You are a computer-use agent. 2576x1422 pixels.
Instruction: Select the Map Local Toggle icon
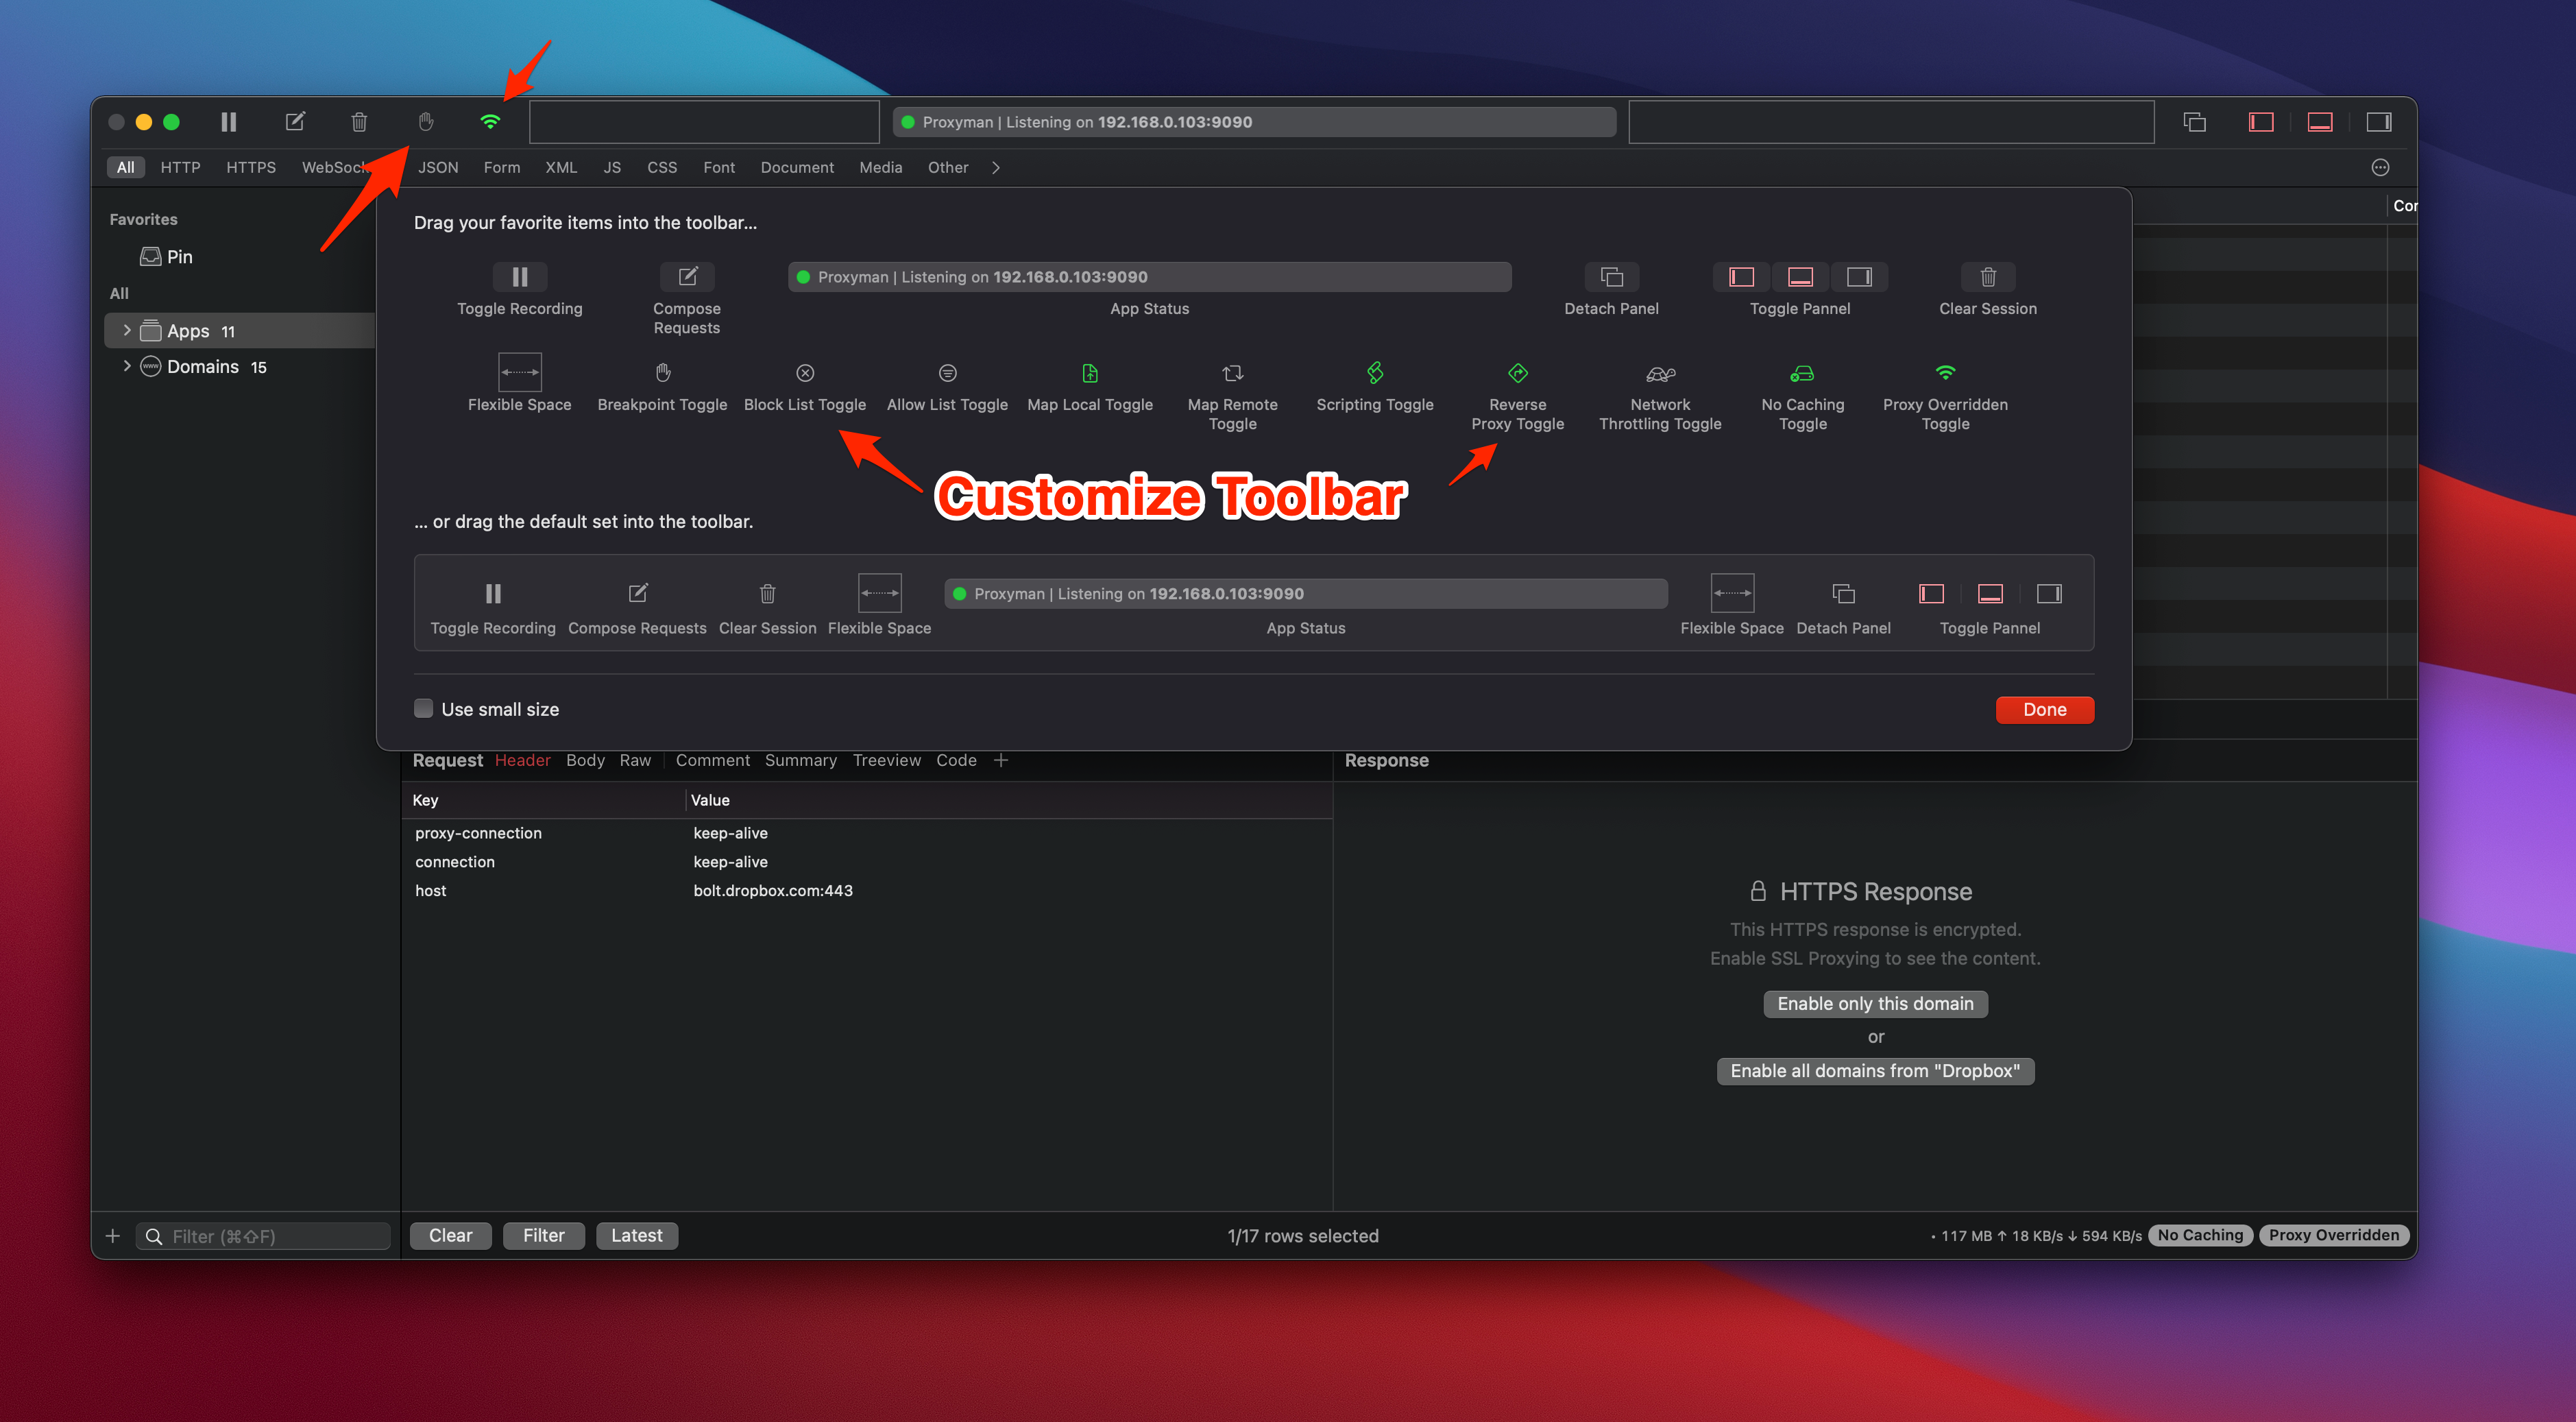1090,373
